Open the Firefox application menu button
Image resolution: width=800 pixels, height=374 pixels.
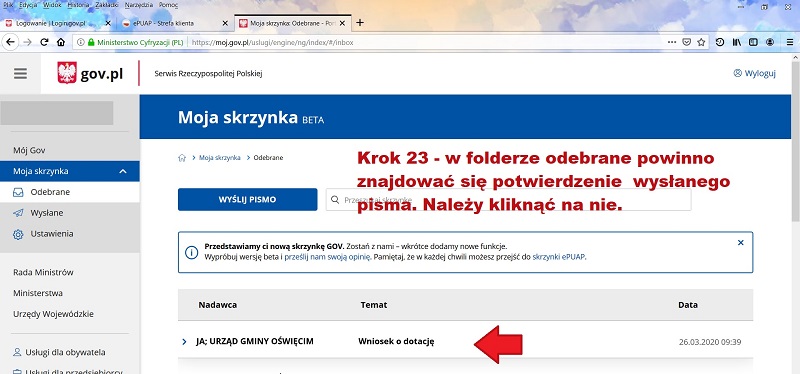[789, 42]
